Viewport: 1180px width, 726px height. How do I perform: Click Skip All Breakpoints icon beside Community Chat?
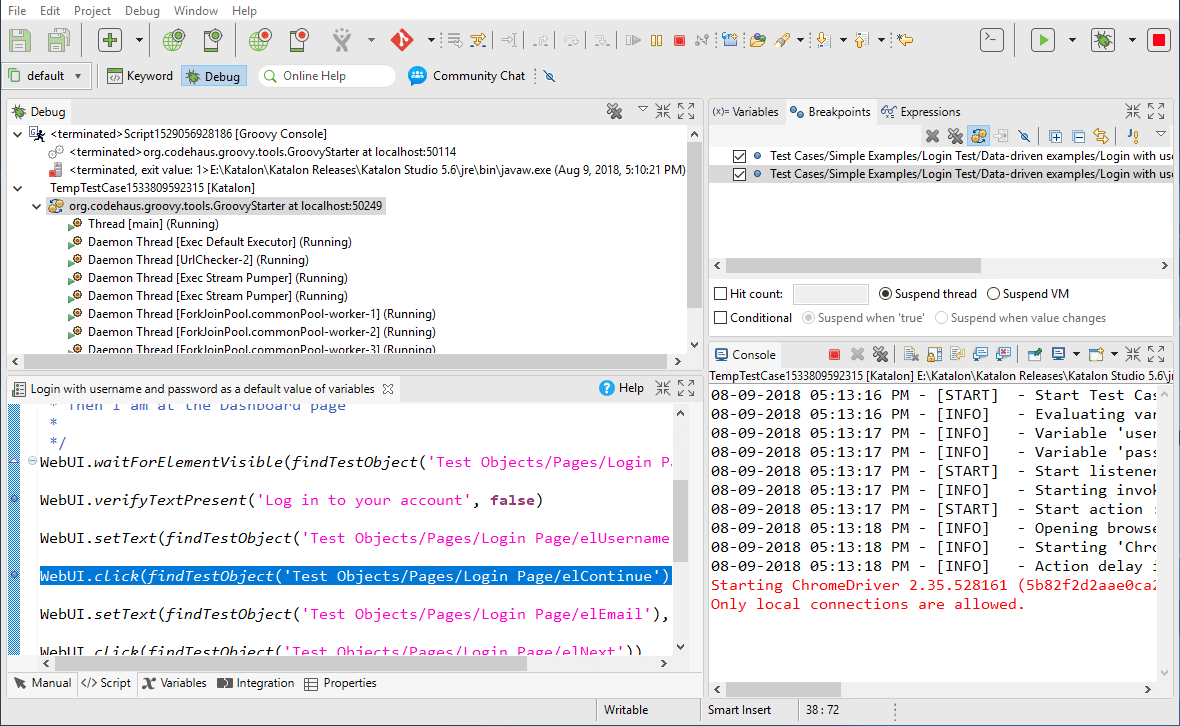pos(549,76)
